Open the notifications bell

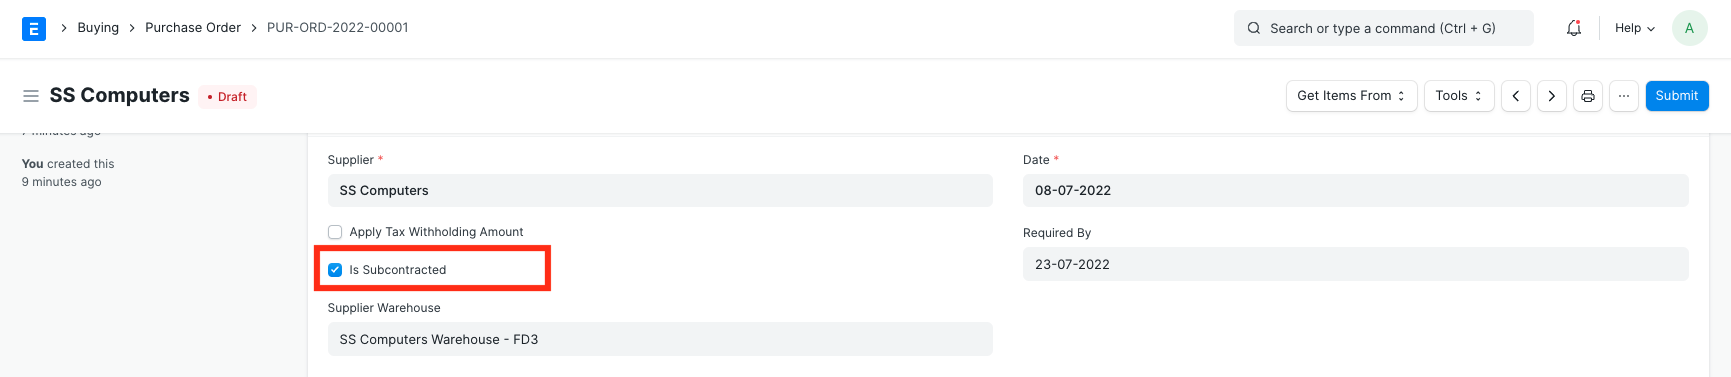click(1574, 28)
